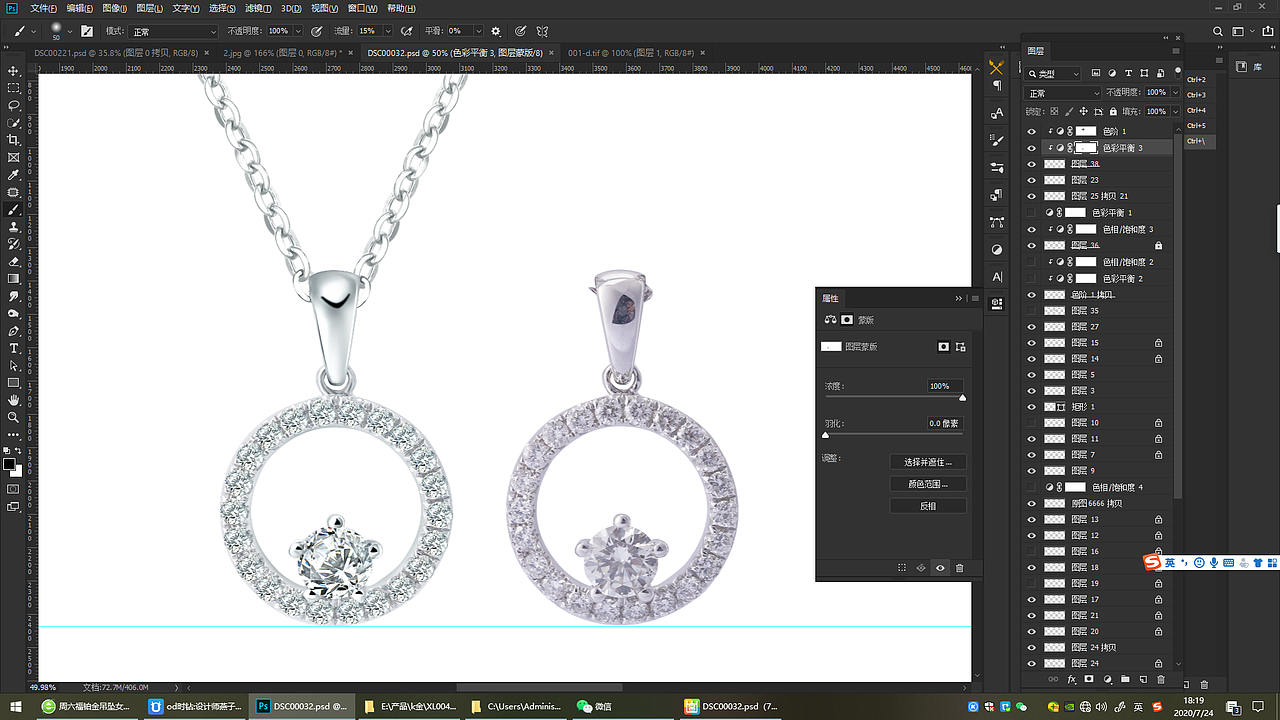Create new fill or adjustment layer
The height and width of the screenshot is (720, 1280).
(x=1107, y=679)
